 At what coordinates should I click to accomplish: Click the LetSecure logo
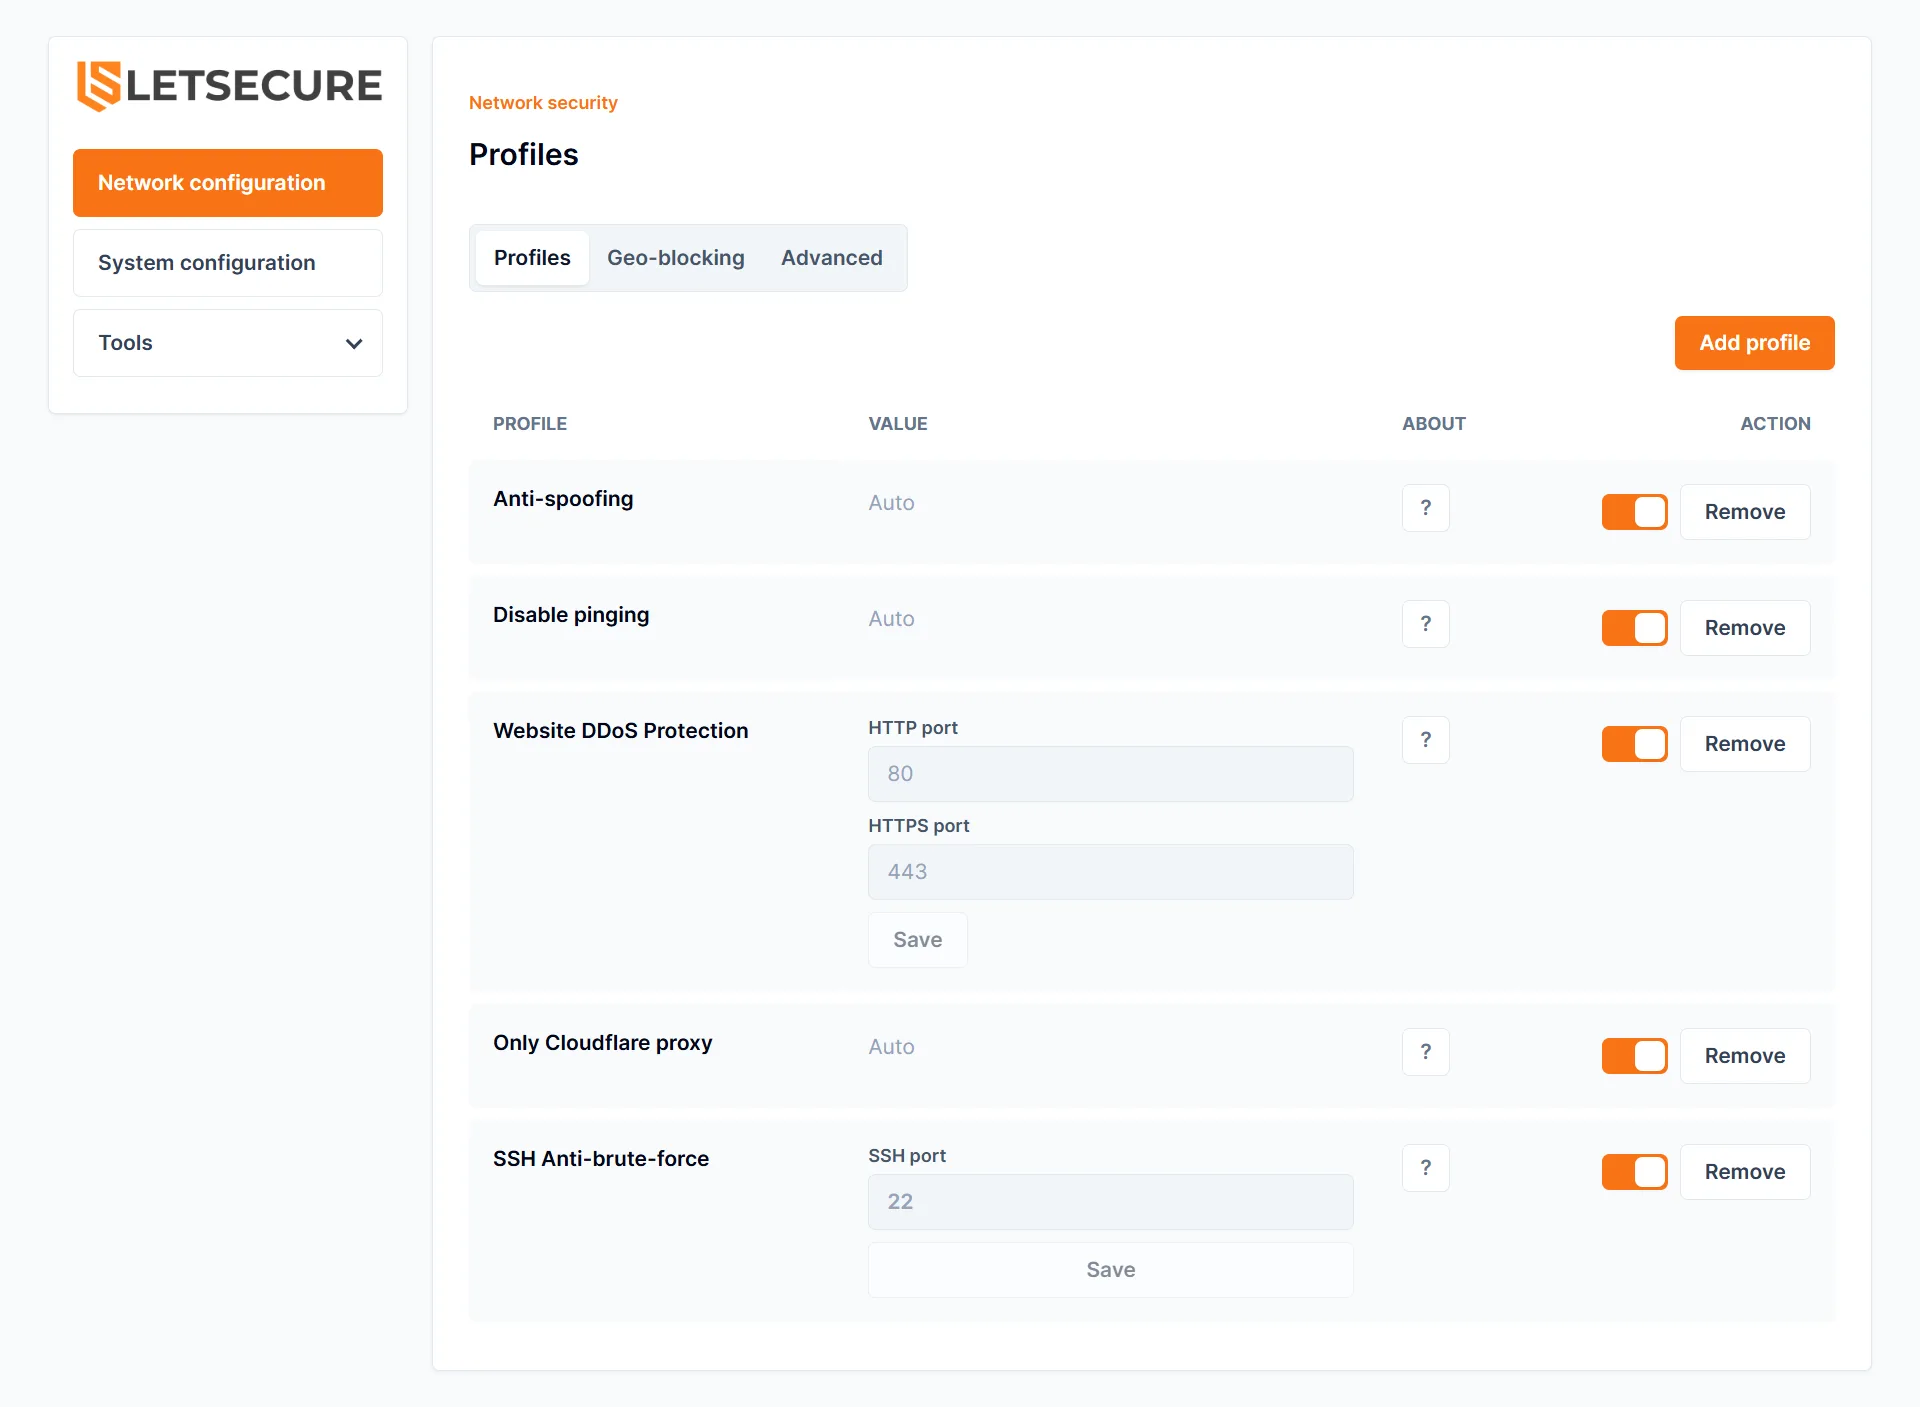click(229, 86)
